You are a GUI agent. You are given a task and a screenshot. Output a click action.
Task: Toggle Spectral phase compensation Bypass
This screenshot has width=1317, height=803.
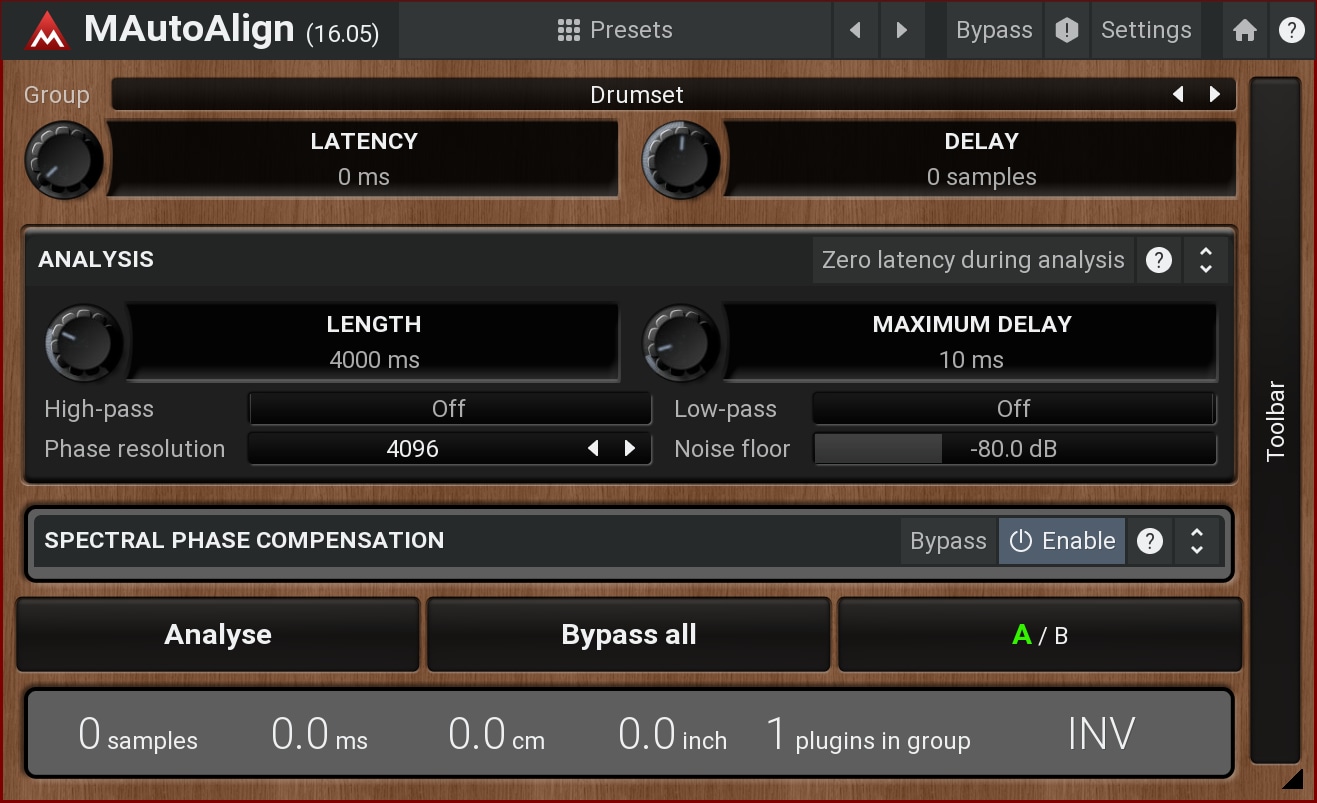tap(948, 541)
